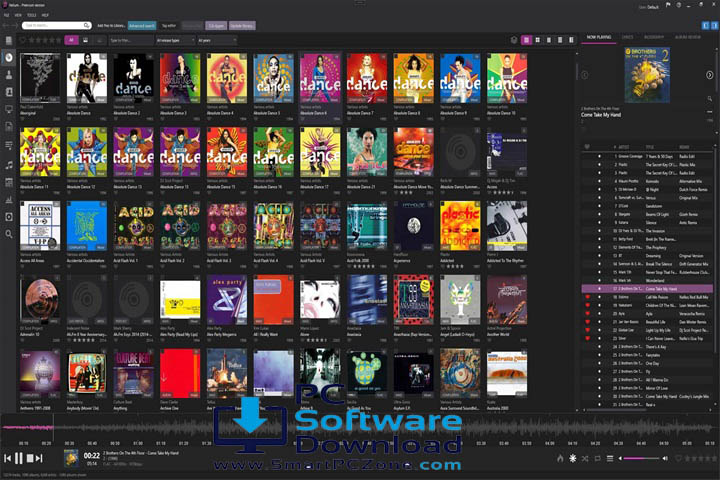Click the Advanced search button
The image size is (720, 480).
(142, 26)
